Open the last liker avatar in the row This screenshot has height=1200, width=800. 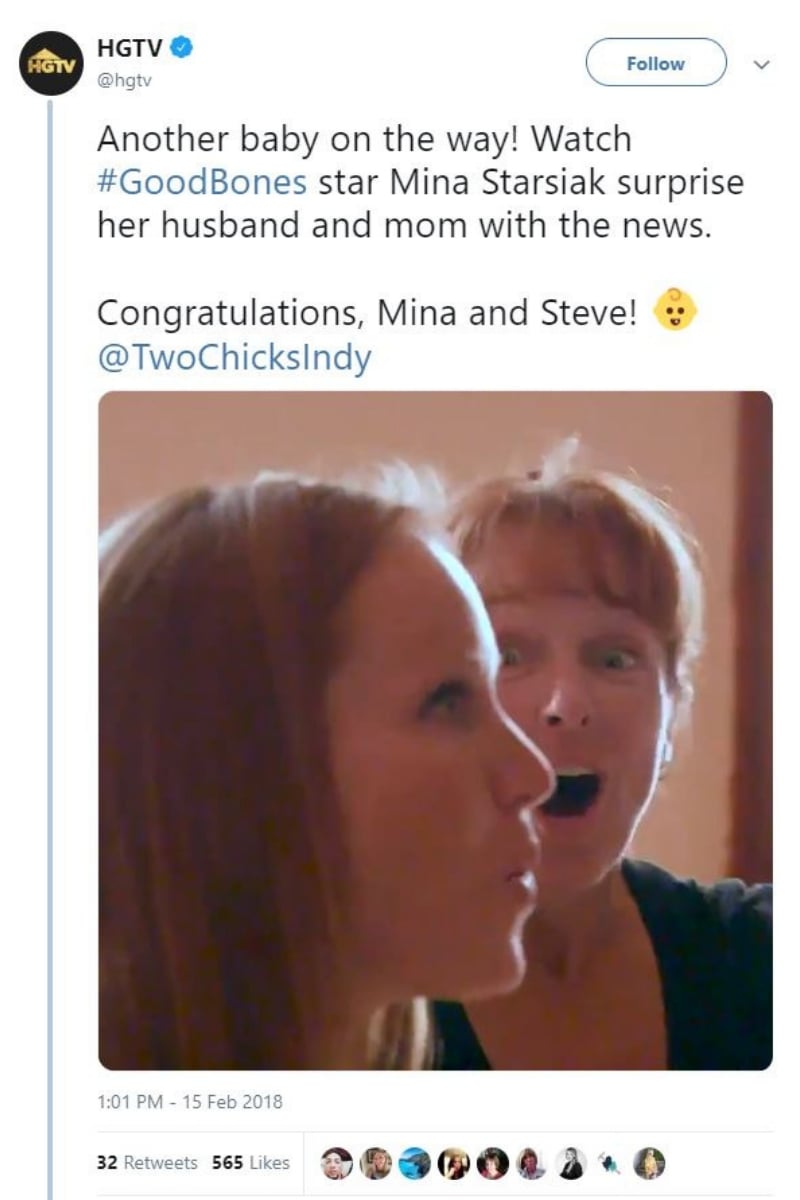[x=649, y=1162]
